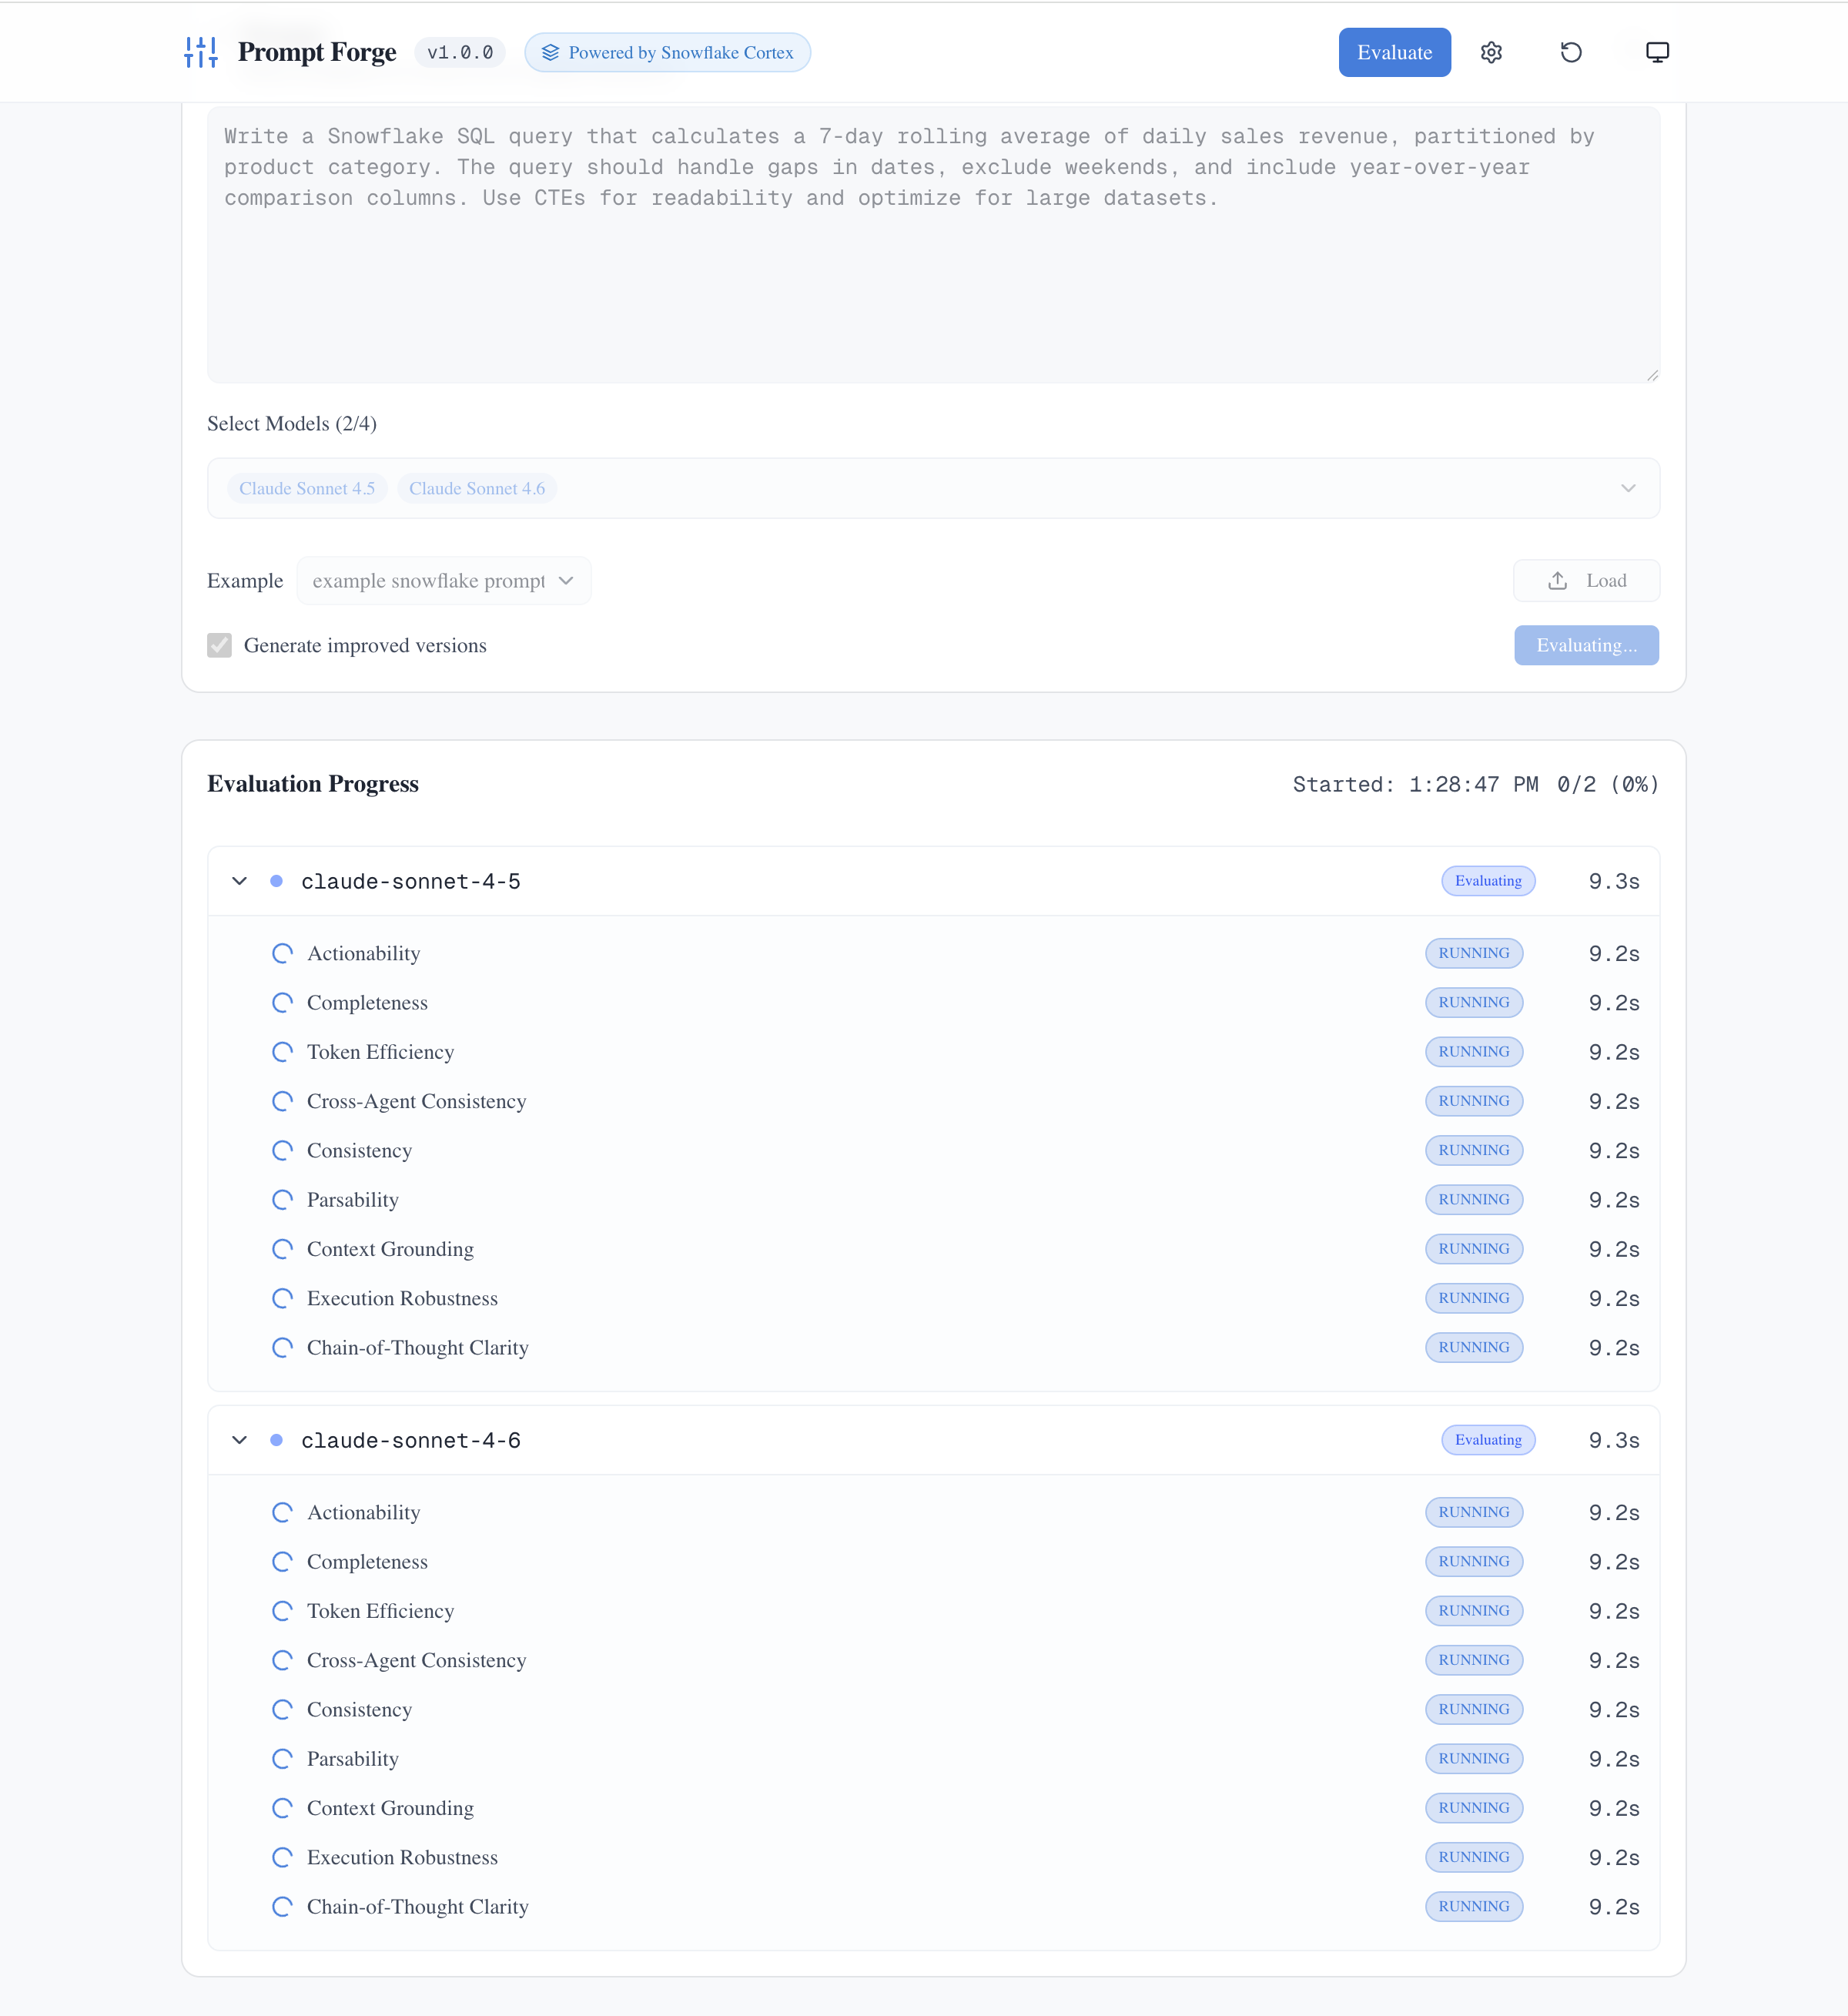
Task: Toggle display theme via monitor icon
Action: click(1657, 52)
